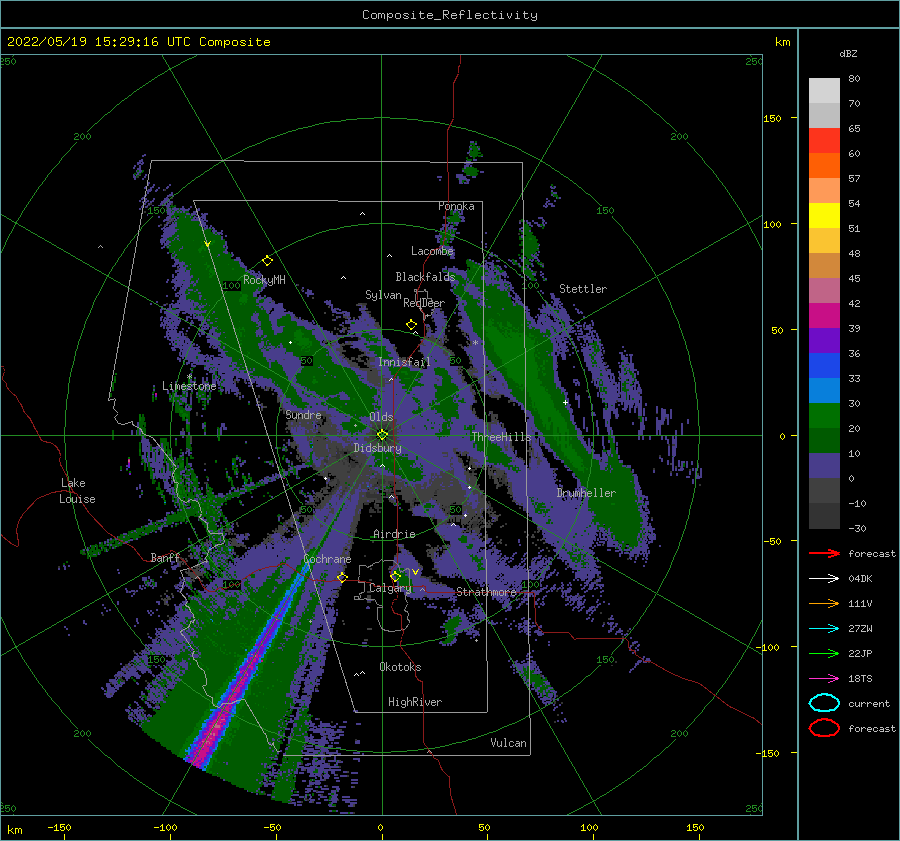This screenshot has width=900, height=841.
Task: Click the cyan current ellipse legend icon
Action: (x=824, y=703)
